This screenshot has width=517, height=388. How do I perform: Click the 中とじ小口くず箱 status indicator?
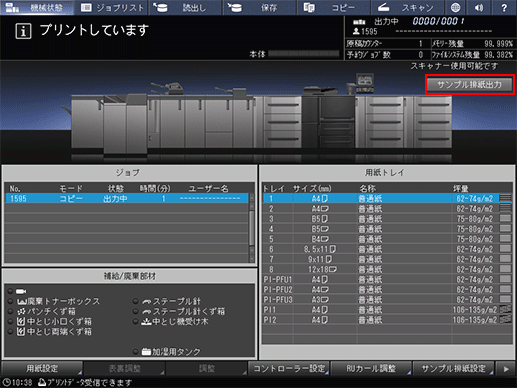pyautogui.click(x=10, y=322)
